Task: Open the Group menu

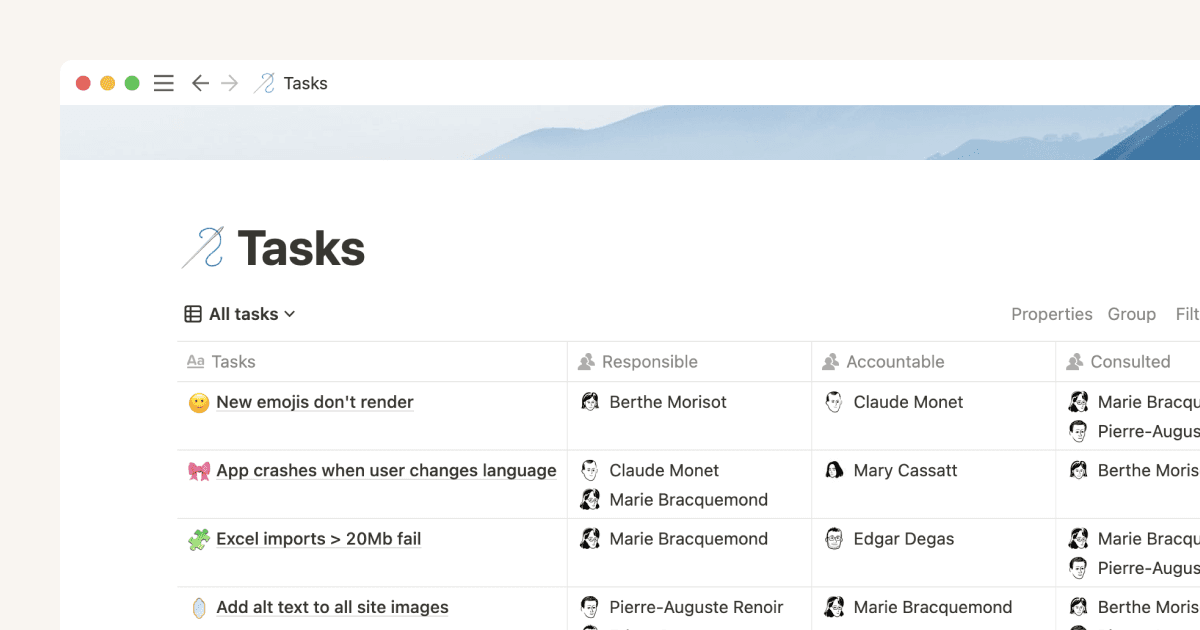Action: click(x=1131, y=314)
